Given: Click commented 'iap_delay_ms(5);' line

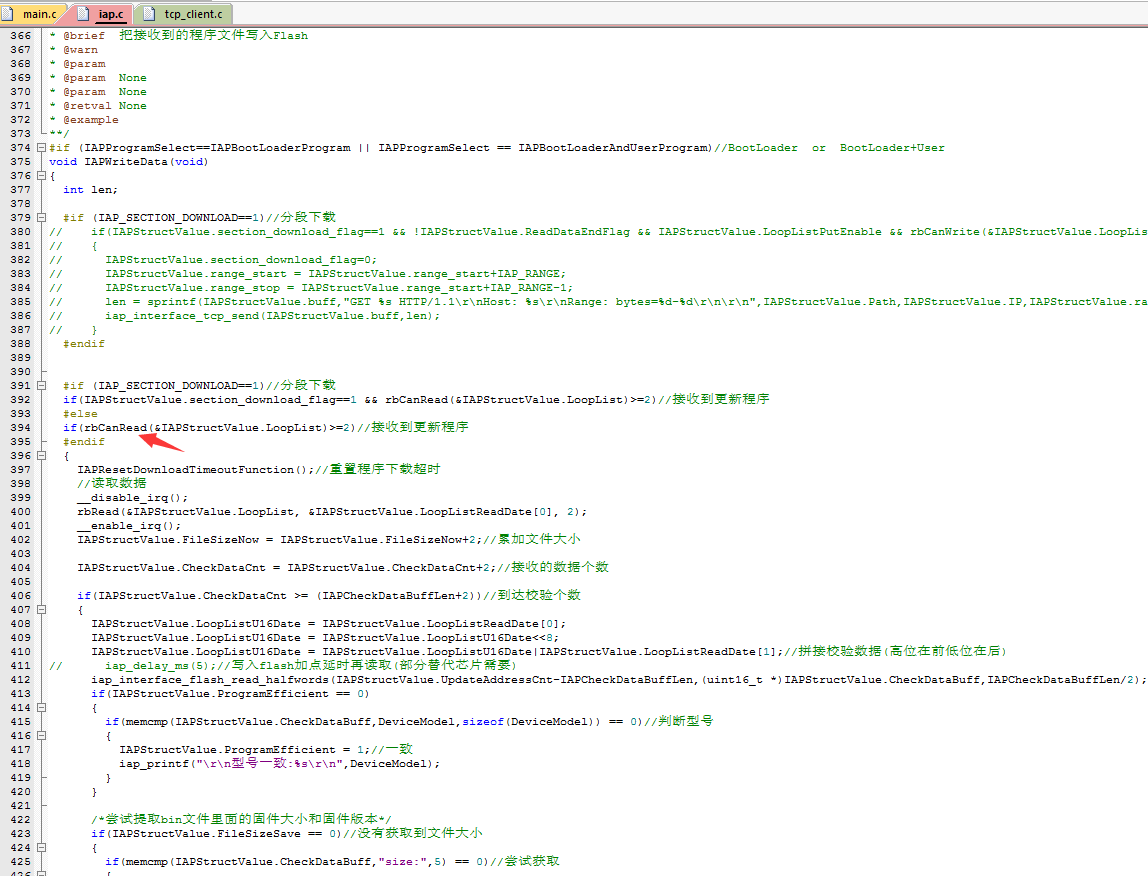Looking at the screenshot, I should coord(160,665).
